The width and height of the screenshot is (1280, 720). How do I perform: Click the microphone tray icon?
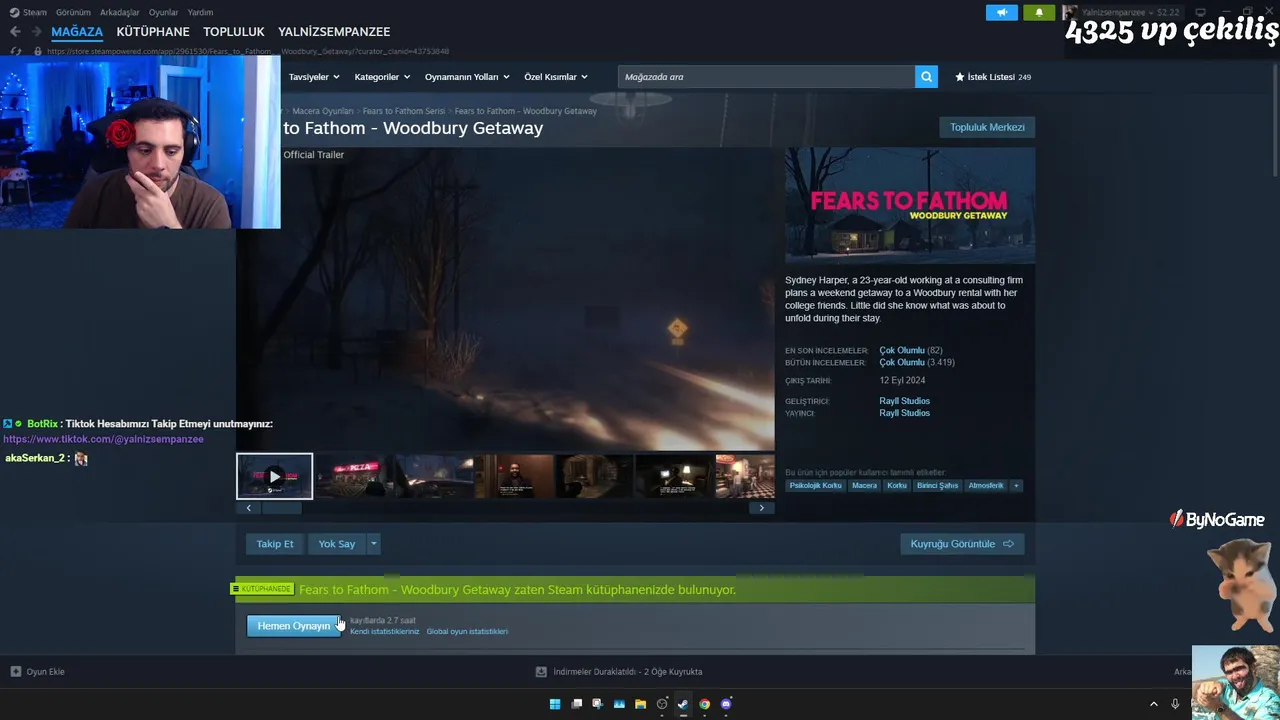click(1175, 704)
